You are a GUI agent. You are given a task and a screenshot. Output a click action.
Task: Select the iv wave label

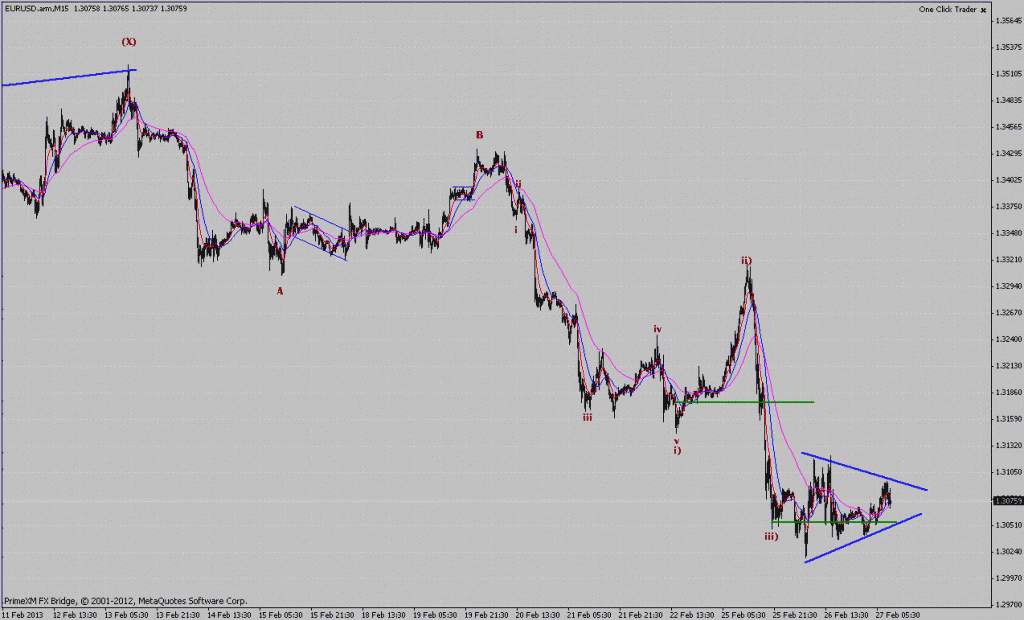(658, 329)
